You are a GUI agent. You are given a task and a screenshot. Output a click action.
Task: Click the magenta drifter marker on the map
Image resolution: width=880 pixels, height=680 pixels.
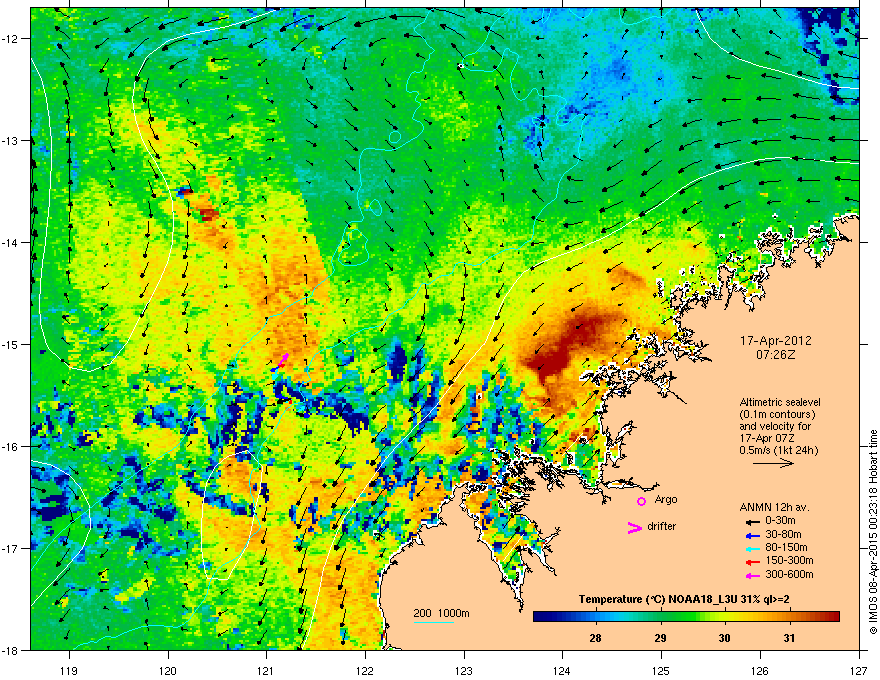283,360
